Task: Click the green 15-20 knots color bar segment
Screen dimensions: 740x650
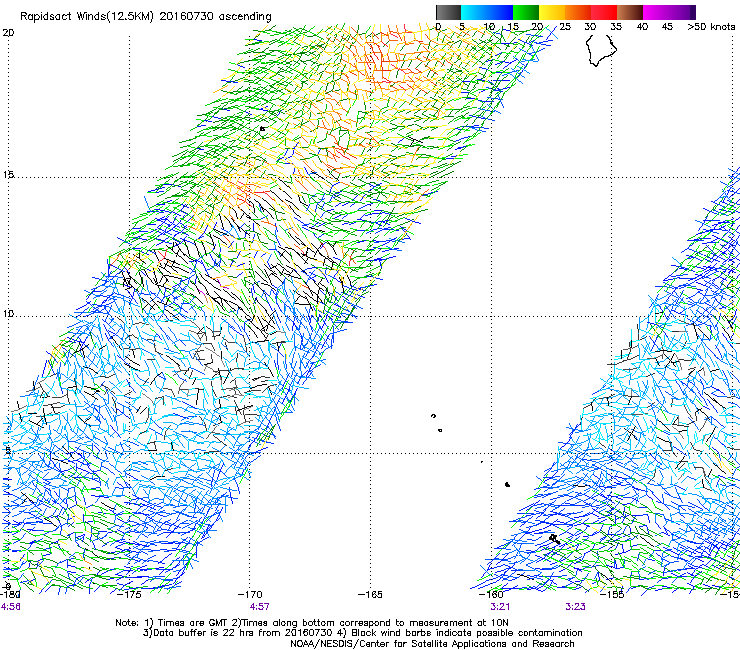Action: (526, 12)
